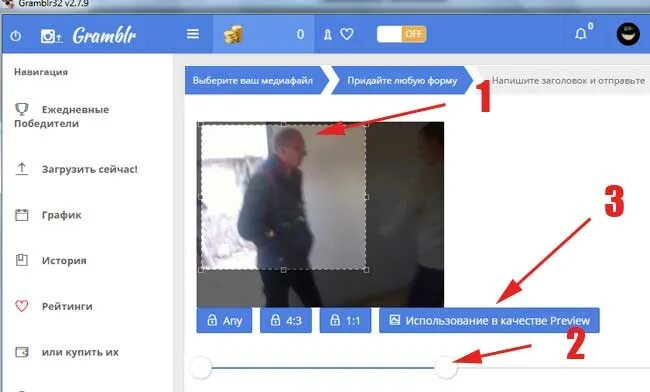Click the gold coins icon

(233, 35)
